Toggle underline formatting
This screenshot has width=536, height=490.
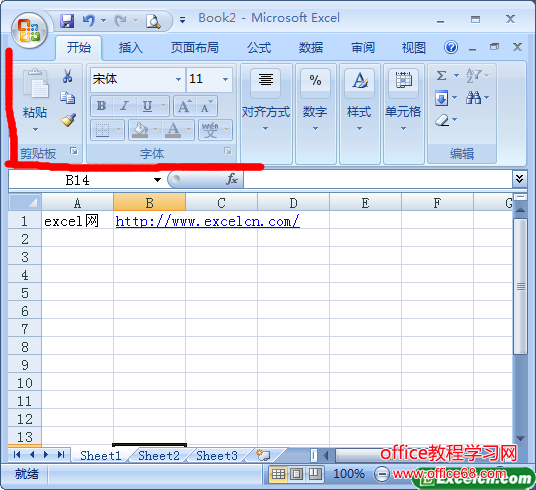pos(147,106)
